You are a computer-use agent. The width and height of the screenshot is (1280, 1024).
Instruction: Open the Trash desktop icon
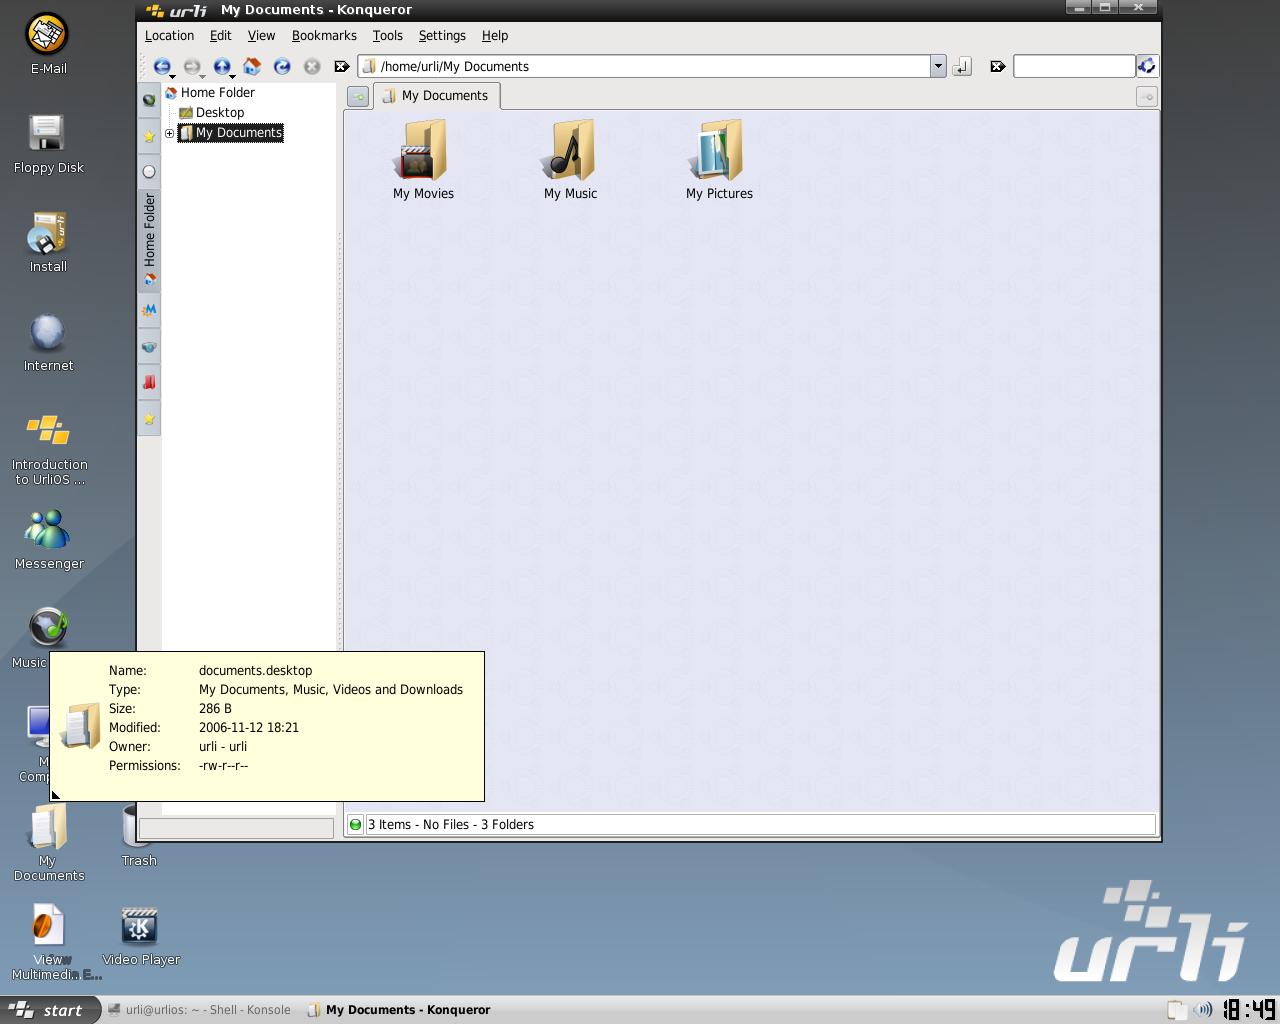[139, 837]
